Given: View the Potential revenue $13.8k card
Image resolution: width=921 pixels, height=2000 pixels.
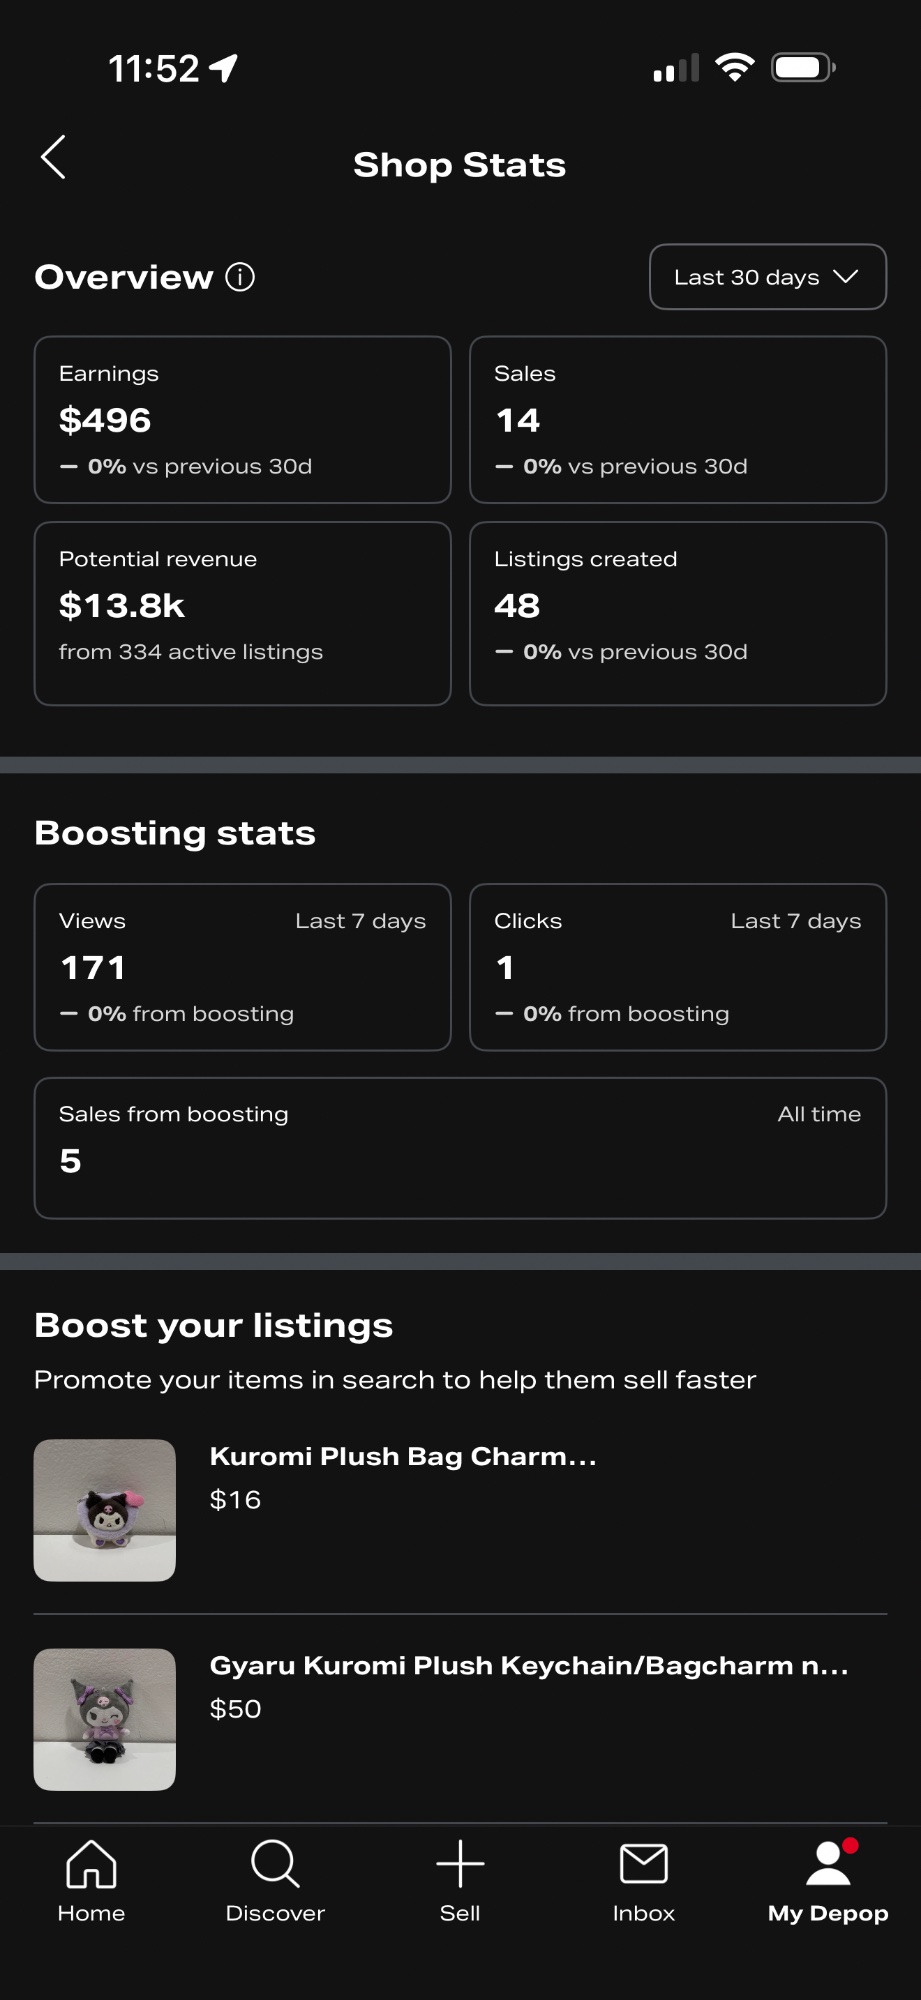Looking at the screenshot, I should tap(243, 614).
